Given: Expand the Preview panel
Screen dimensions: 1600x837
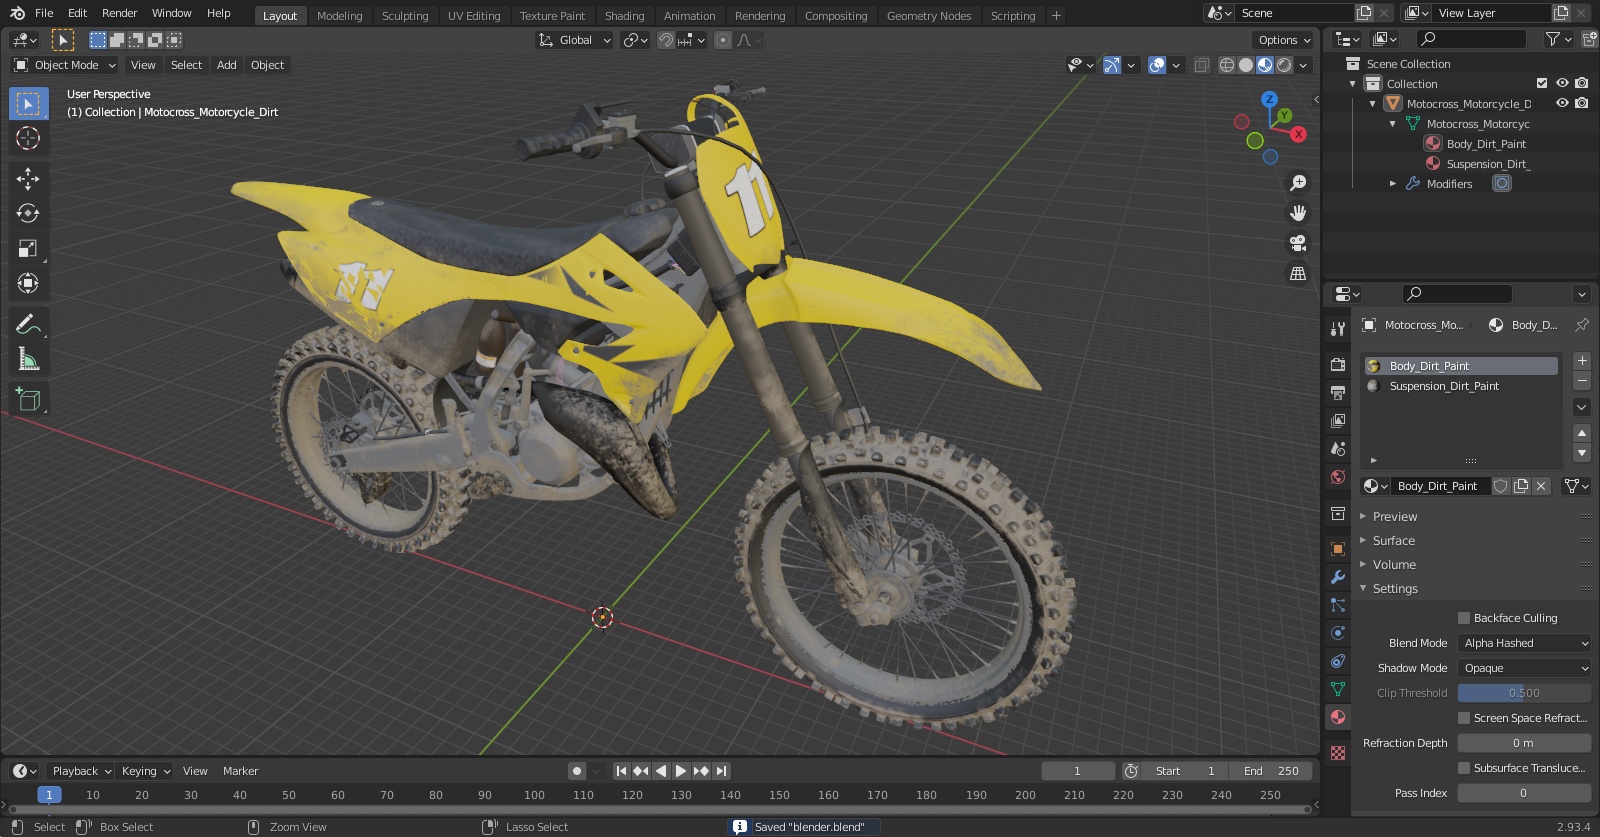Looking at the screenshot, I should click(1395, 517).
